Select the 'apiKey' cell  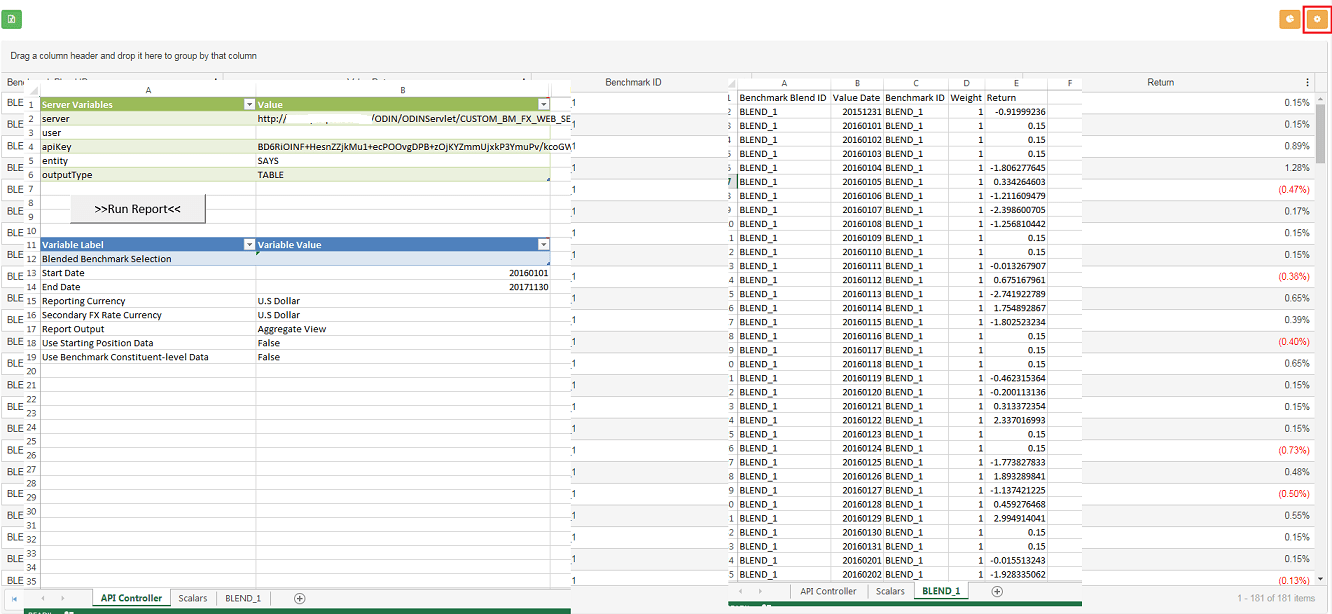pos(148,147)
